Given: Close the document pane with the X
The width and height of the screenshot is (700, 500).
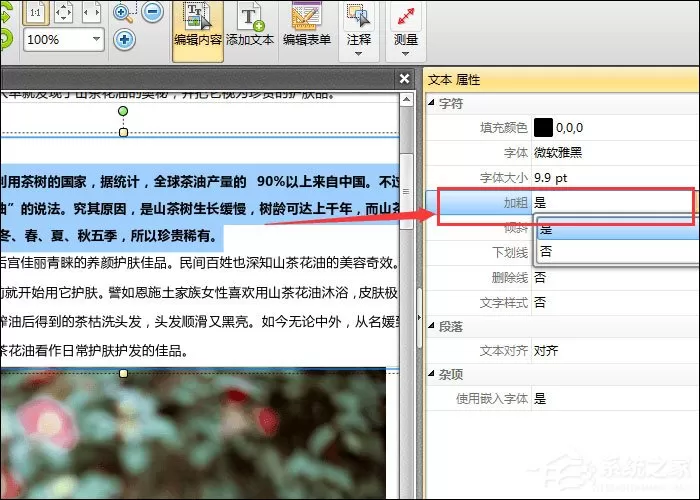Looking at the screenshot, I should pos(404,79).
